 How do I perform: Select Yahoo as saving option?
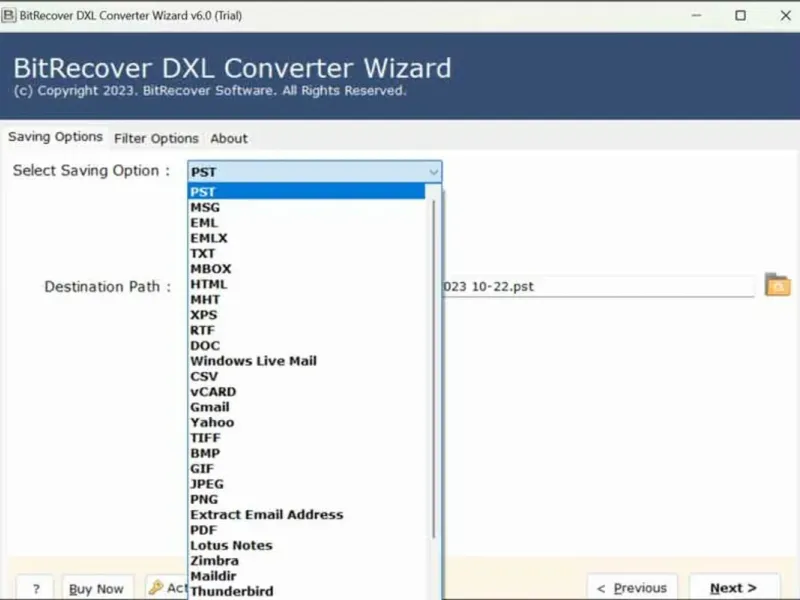click(x=307, y=422)
